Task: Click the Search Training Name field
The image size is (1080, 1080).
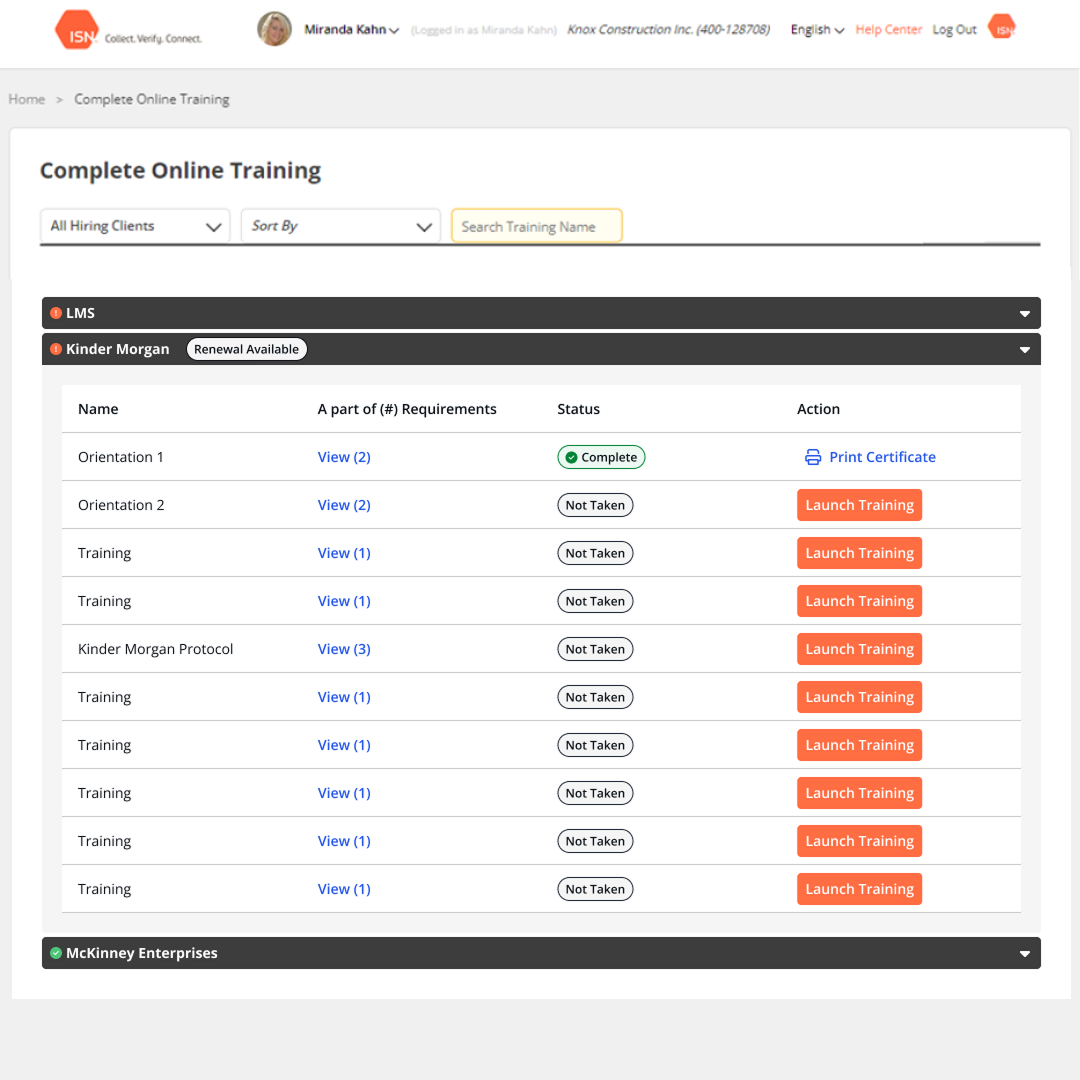Action: coord(537,226)
